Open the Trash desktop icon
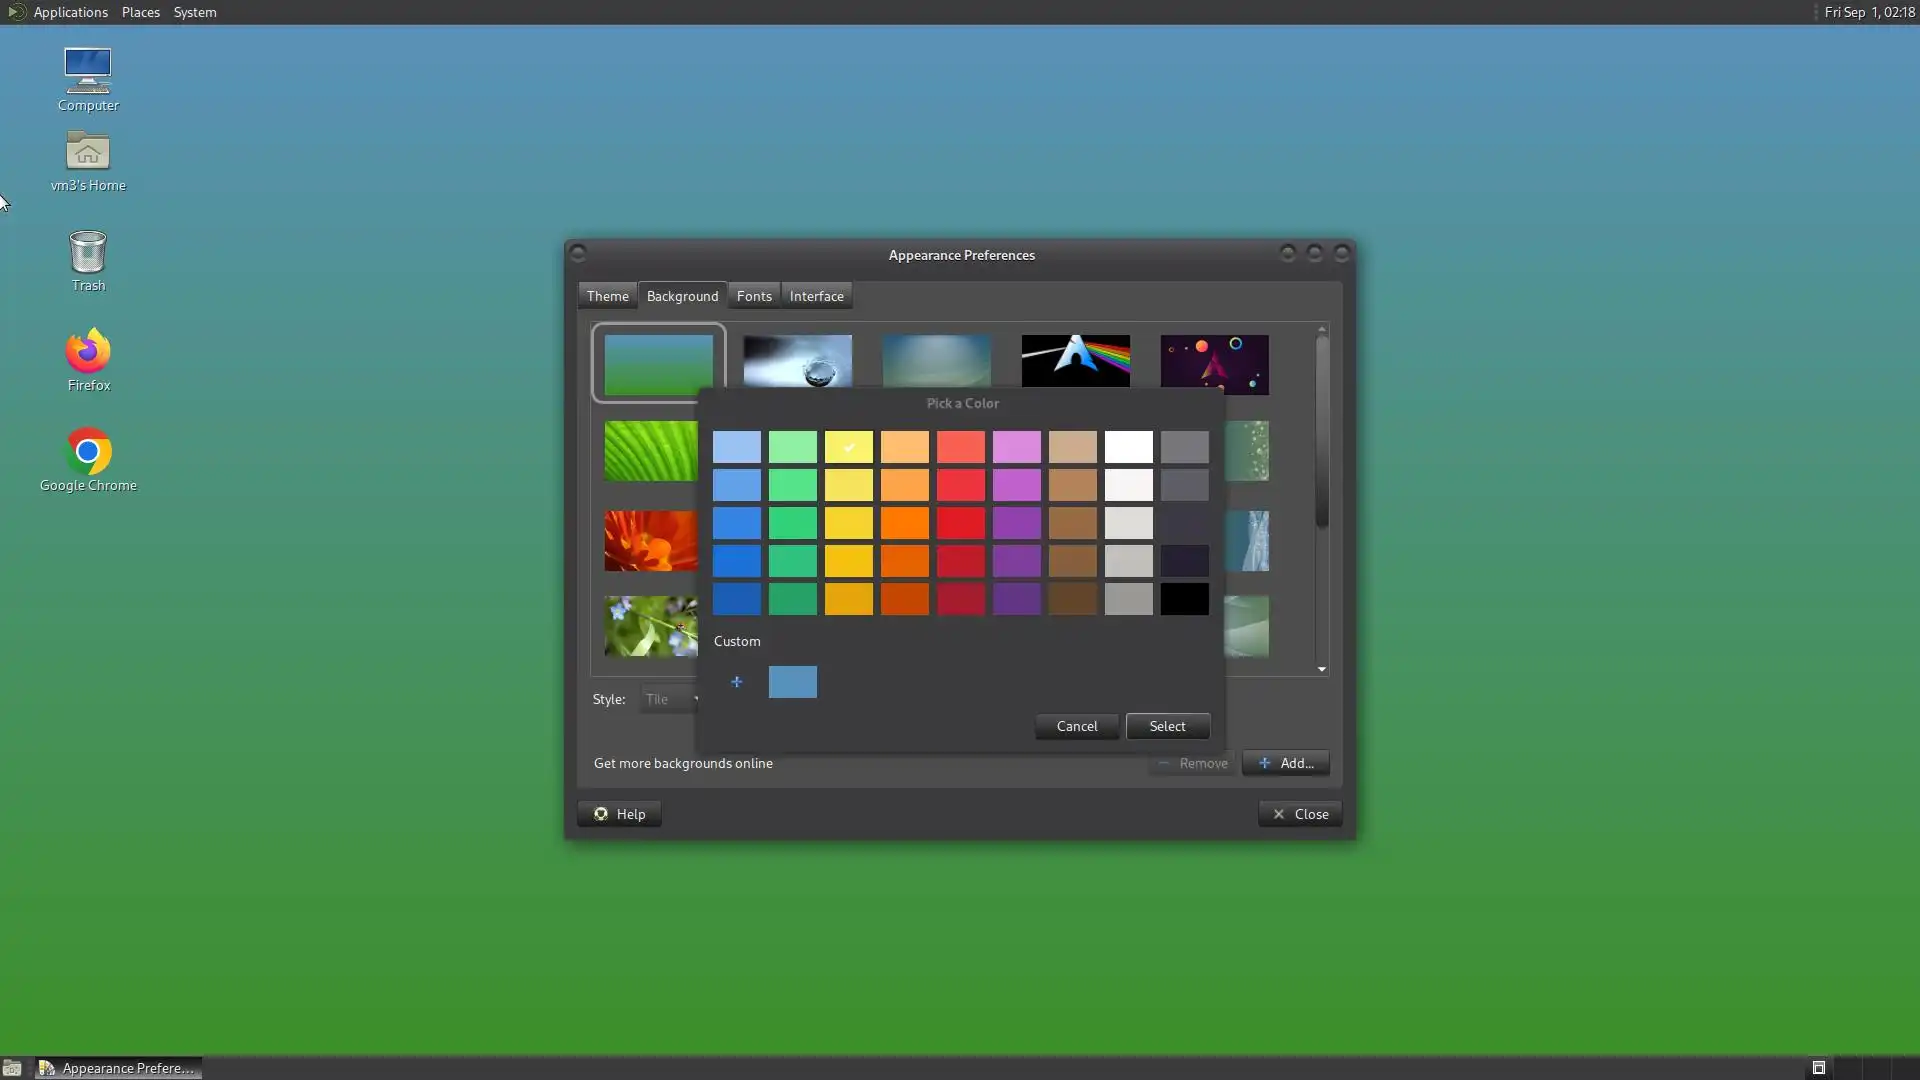1920x1080 pixels. 88,253
